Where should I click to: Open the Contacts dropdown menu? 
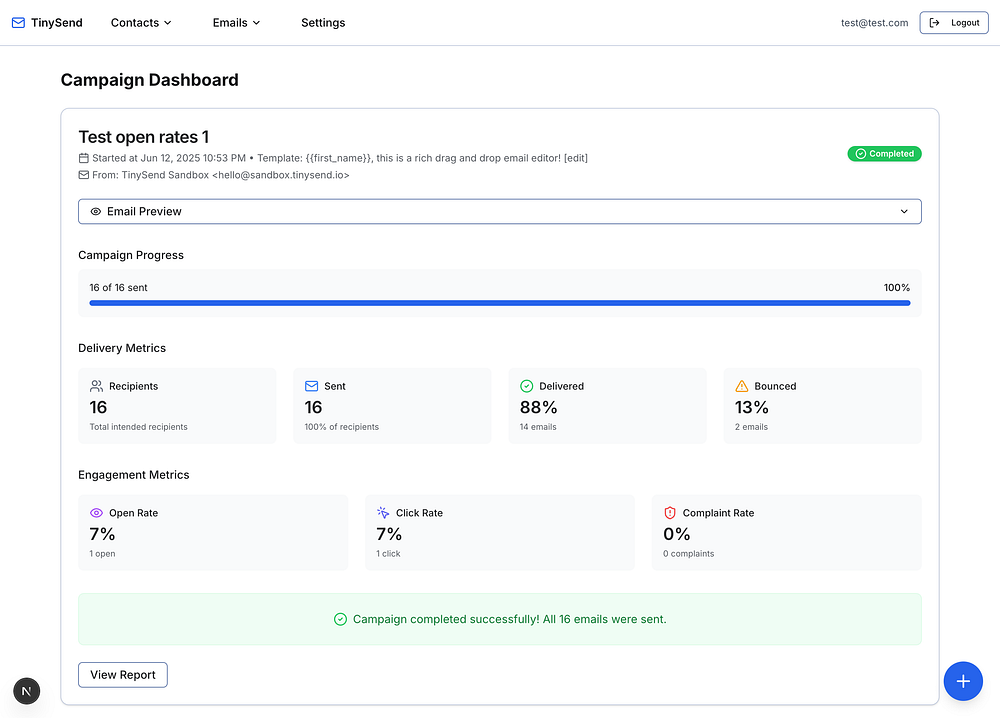tap(141, 23)
